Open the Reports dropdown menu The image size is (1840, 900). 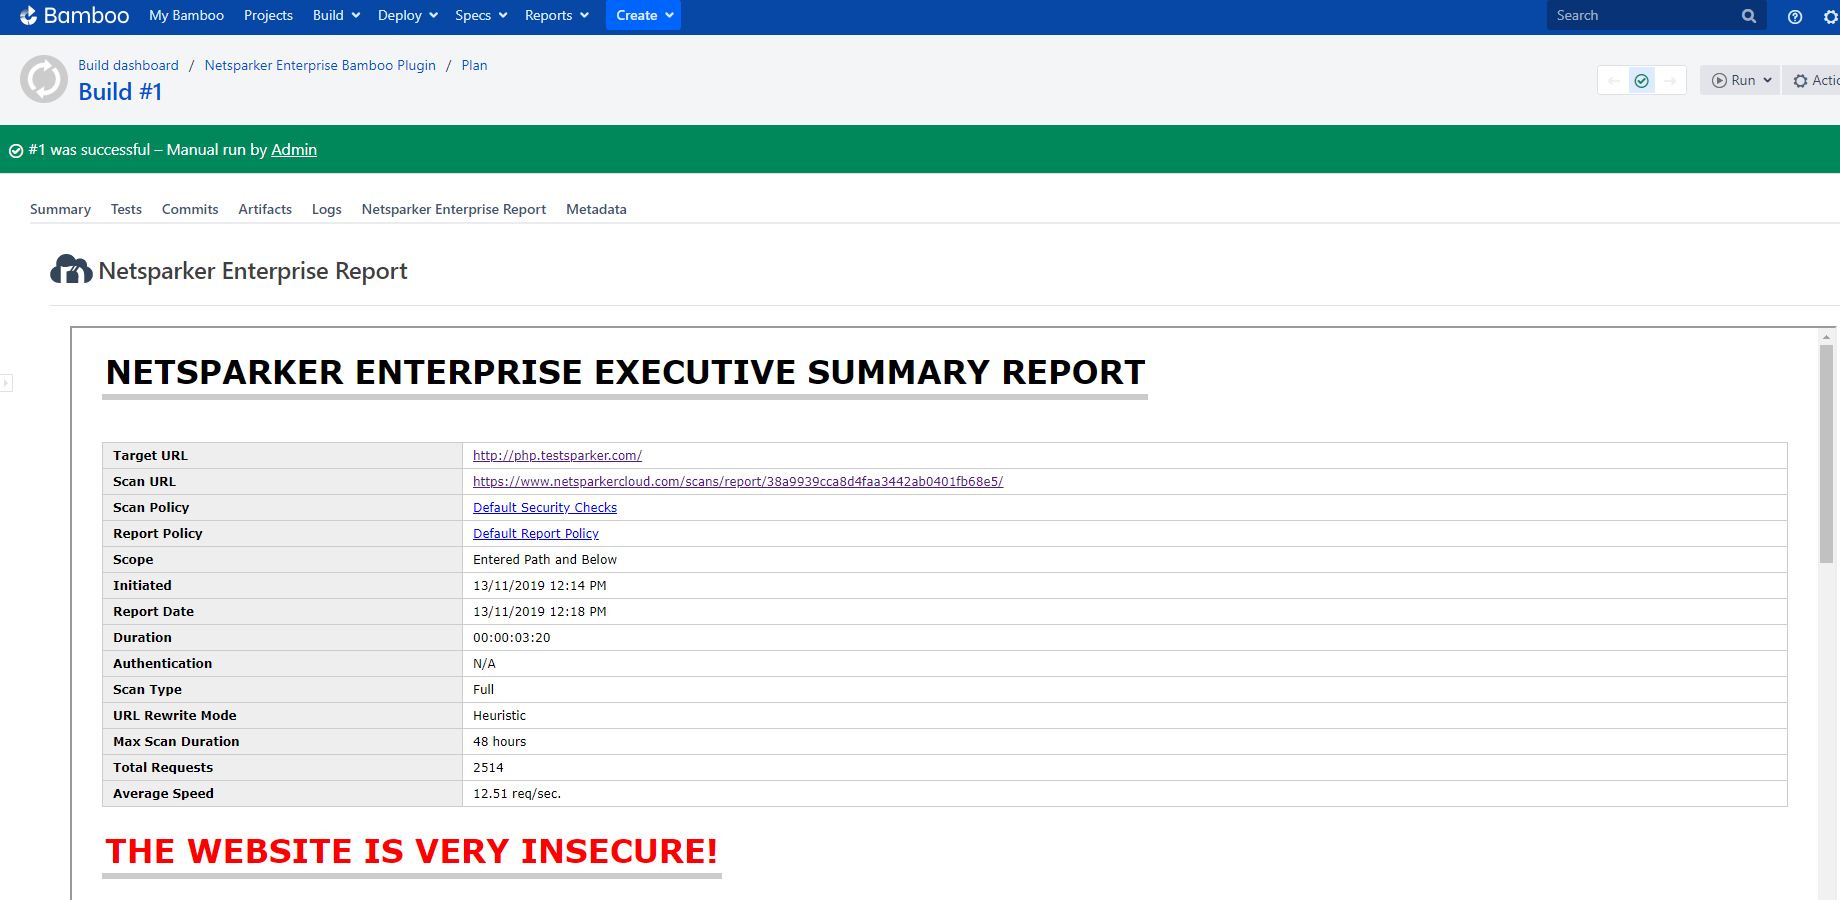coord(557,15)
